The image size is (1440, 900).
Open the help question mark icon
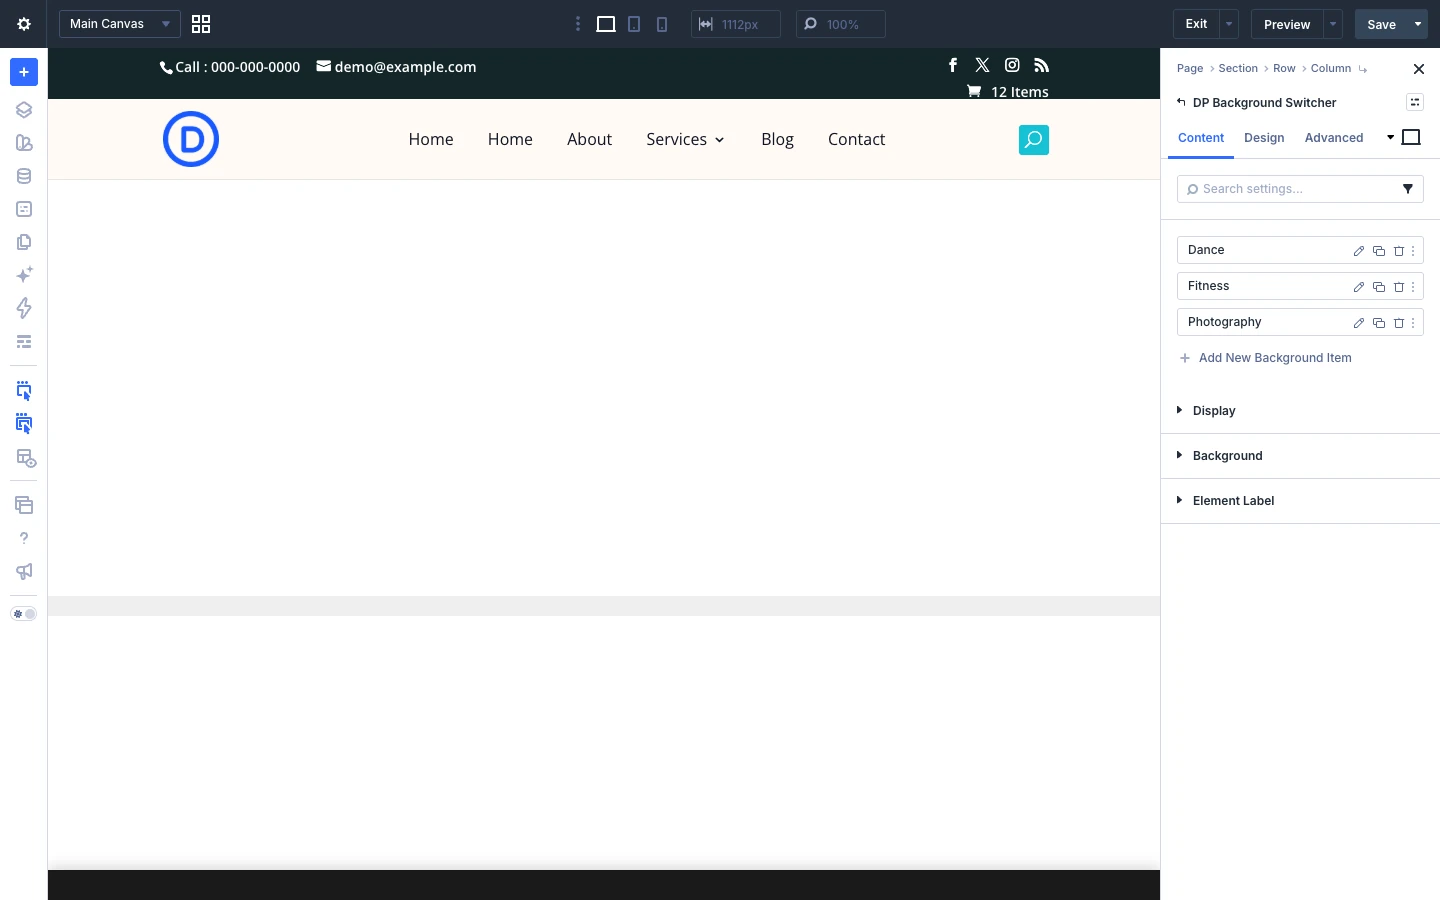coord(24,538)
